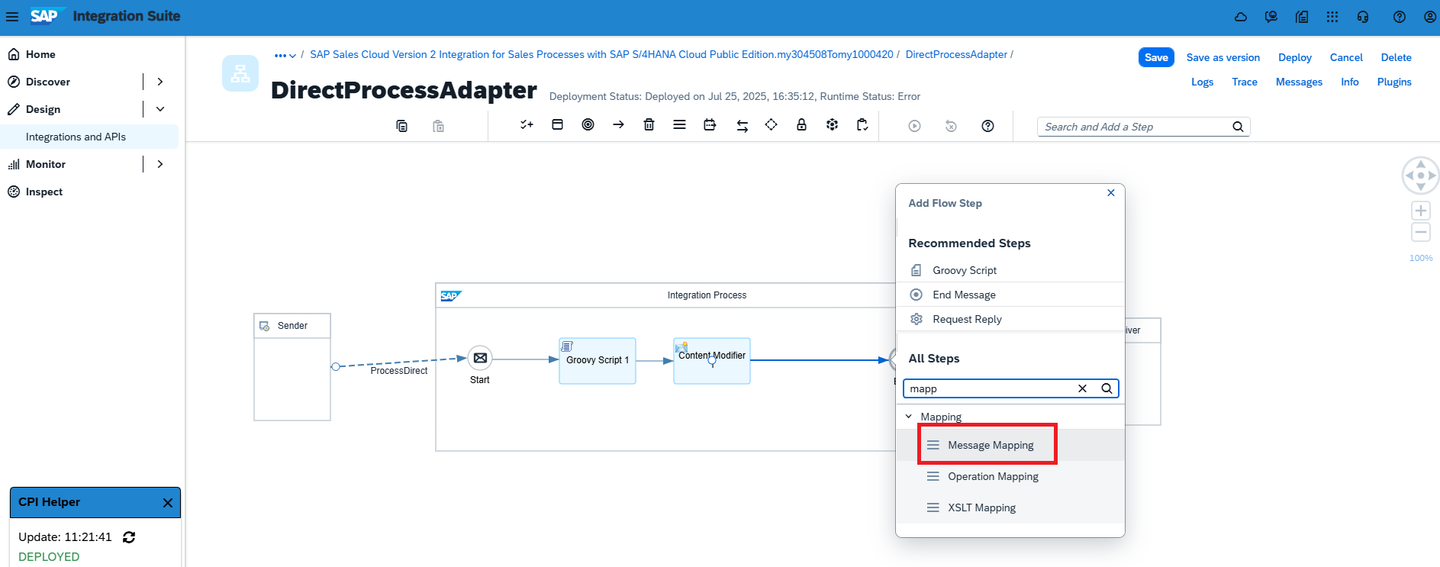Open the user profile icon
Image resolution: width=1440 pixels, height=567 pixels.
tap(1429, 17)
